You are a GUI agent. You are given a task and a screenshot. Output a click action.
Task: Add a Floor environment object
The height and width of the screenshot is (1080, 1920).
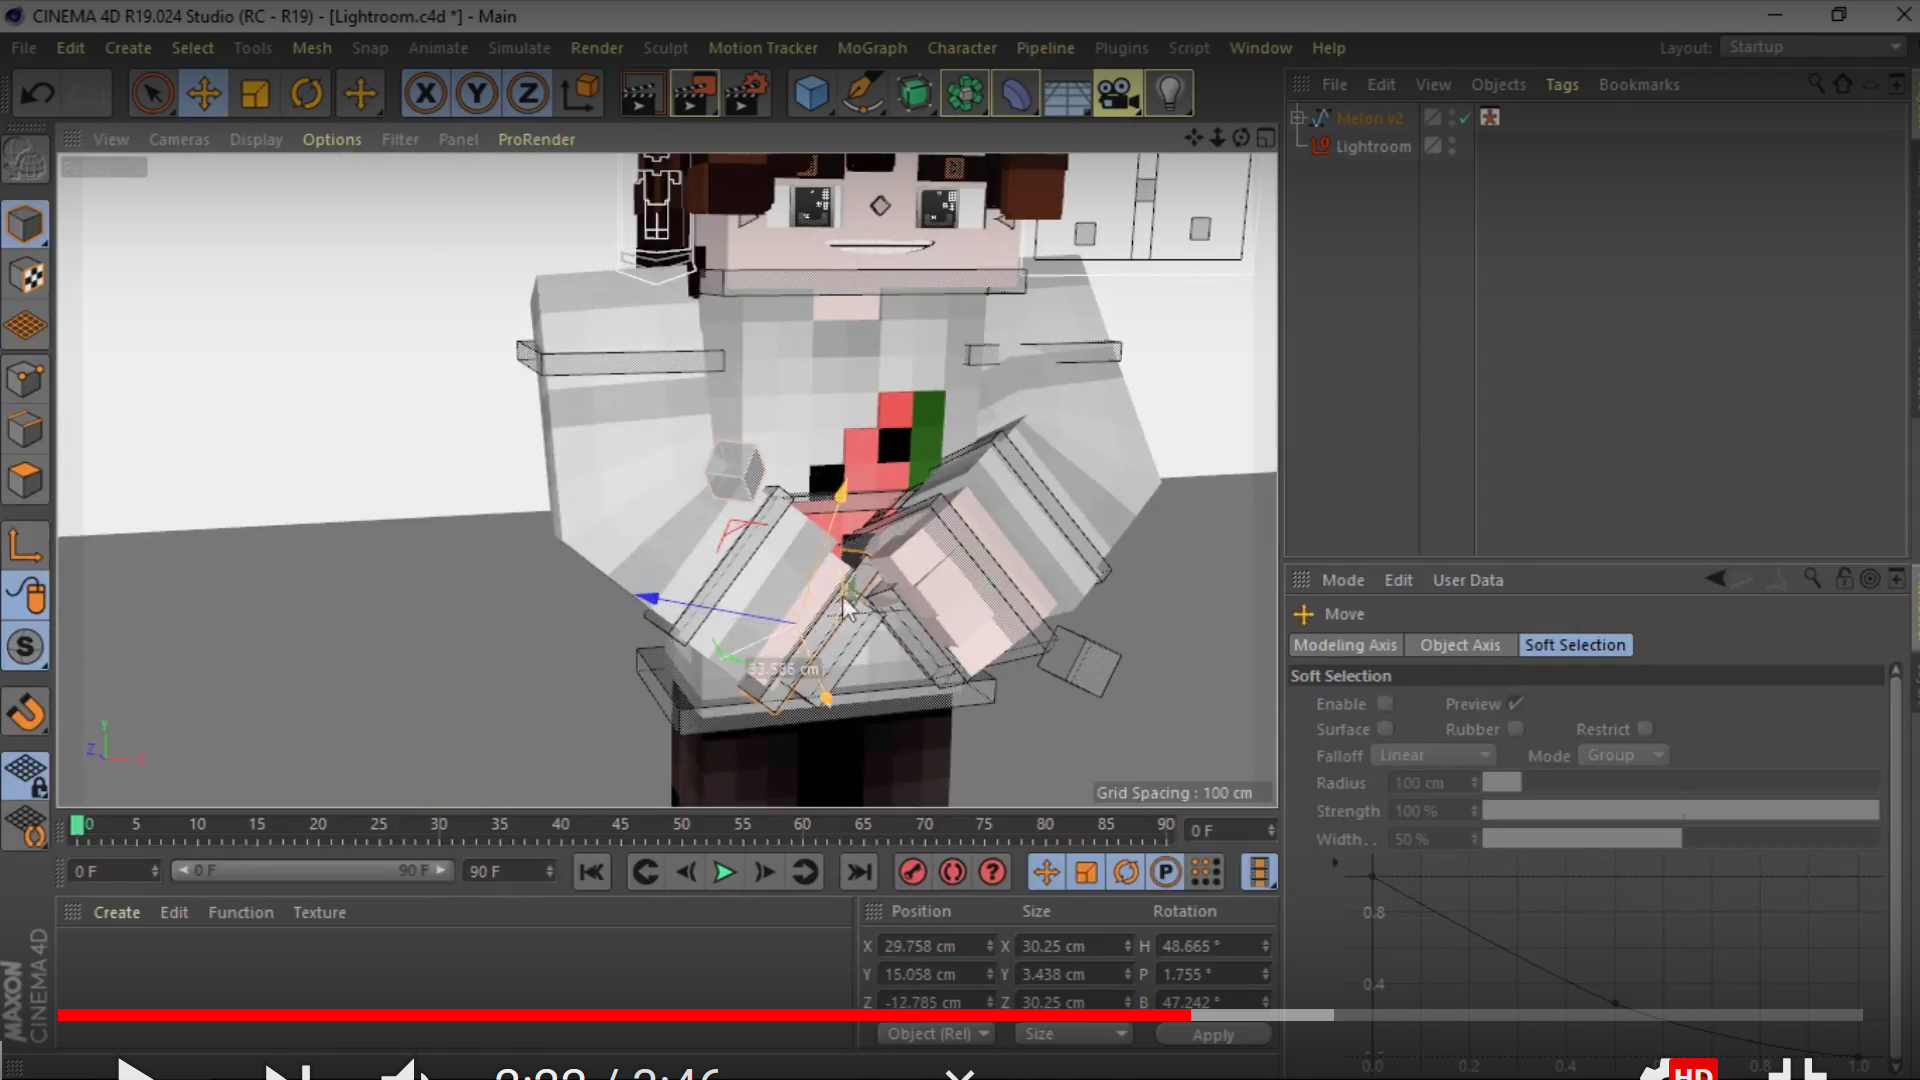pos(1067,94)
